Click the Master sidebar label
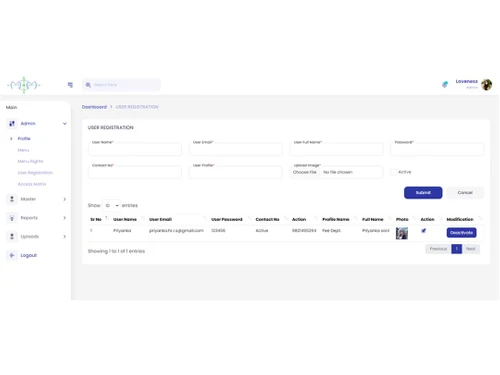Viewport: 500px width, 375px height. coord(28,199)
